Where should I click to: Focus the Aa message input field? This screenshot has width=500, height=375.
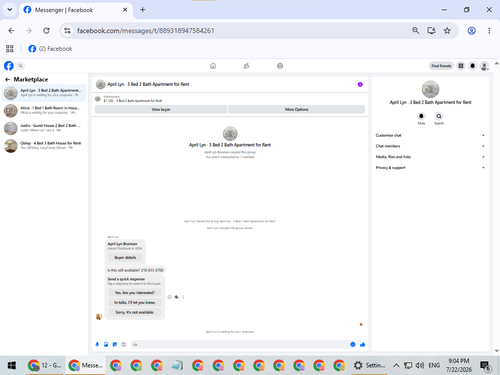click(x=238, y=344)
